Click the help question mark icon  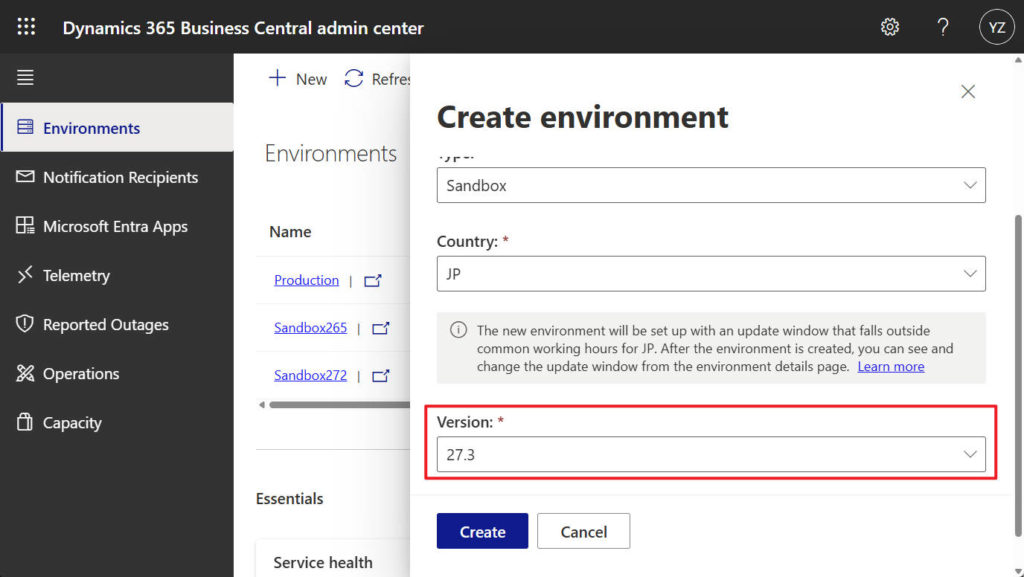coord(942,27)
